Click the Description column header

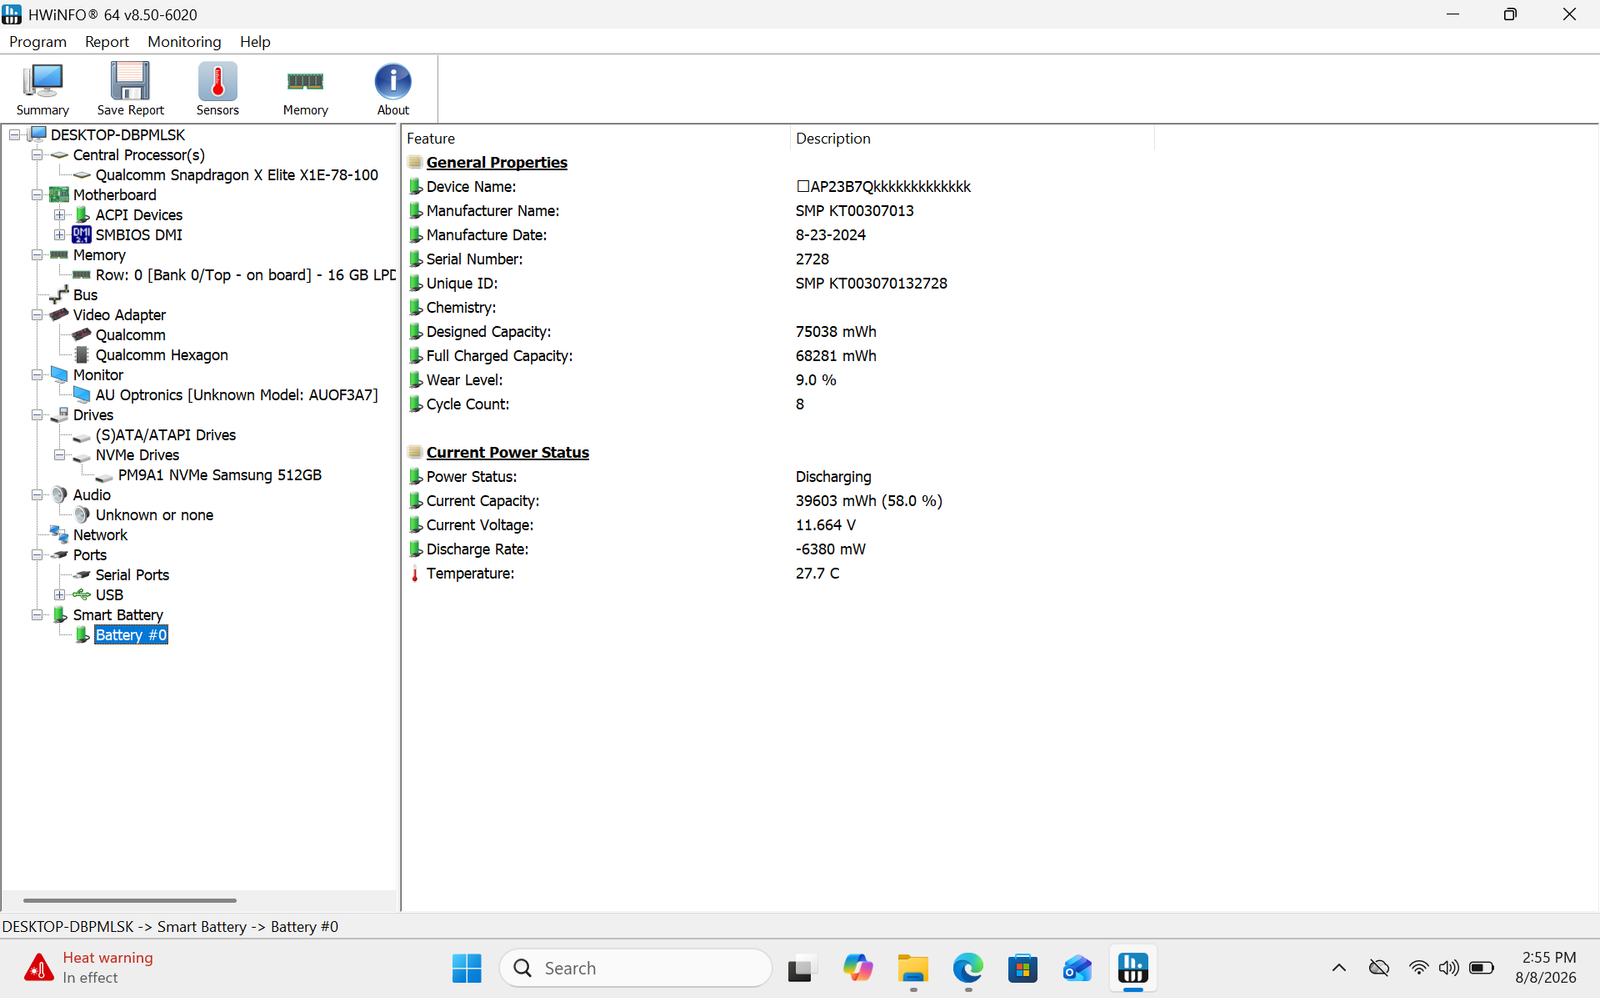(x=972, y=139)
